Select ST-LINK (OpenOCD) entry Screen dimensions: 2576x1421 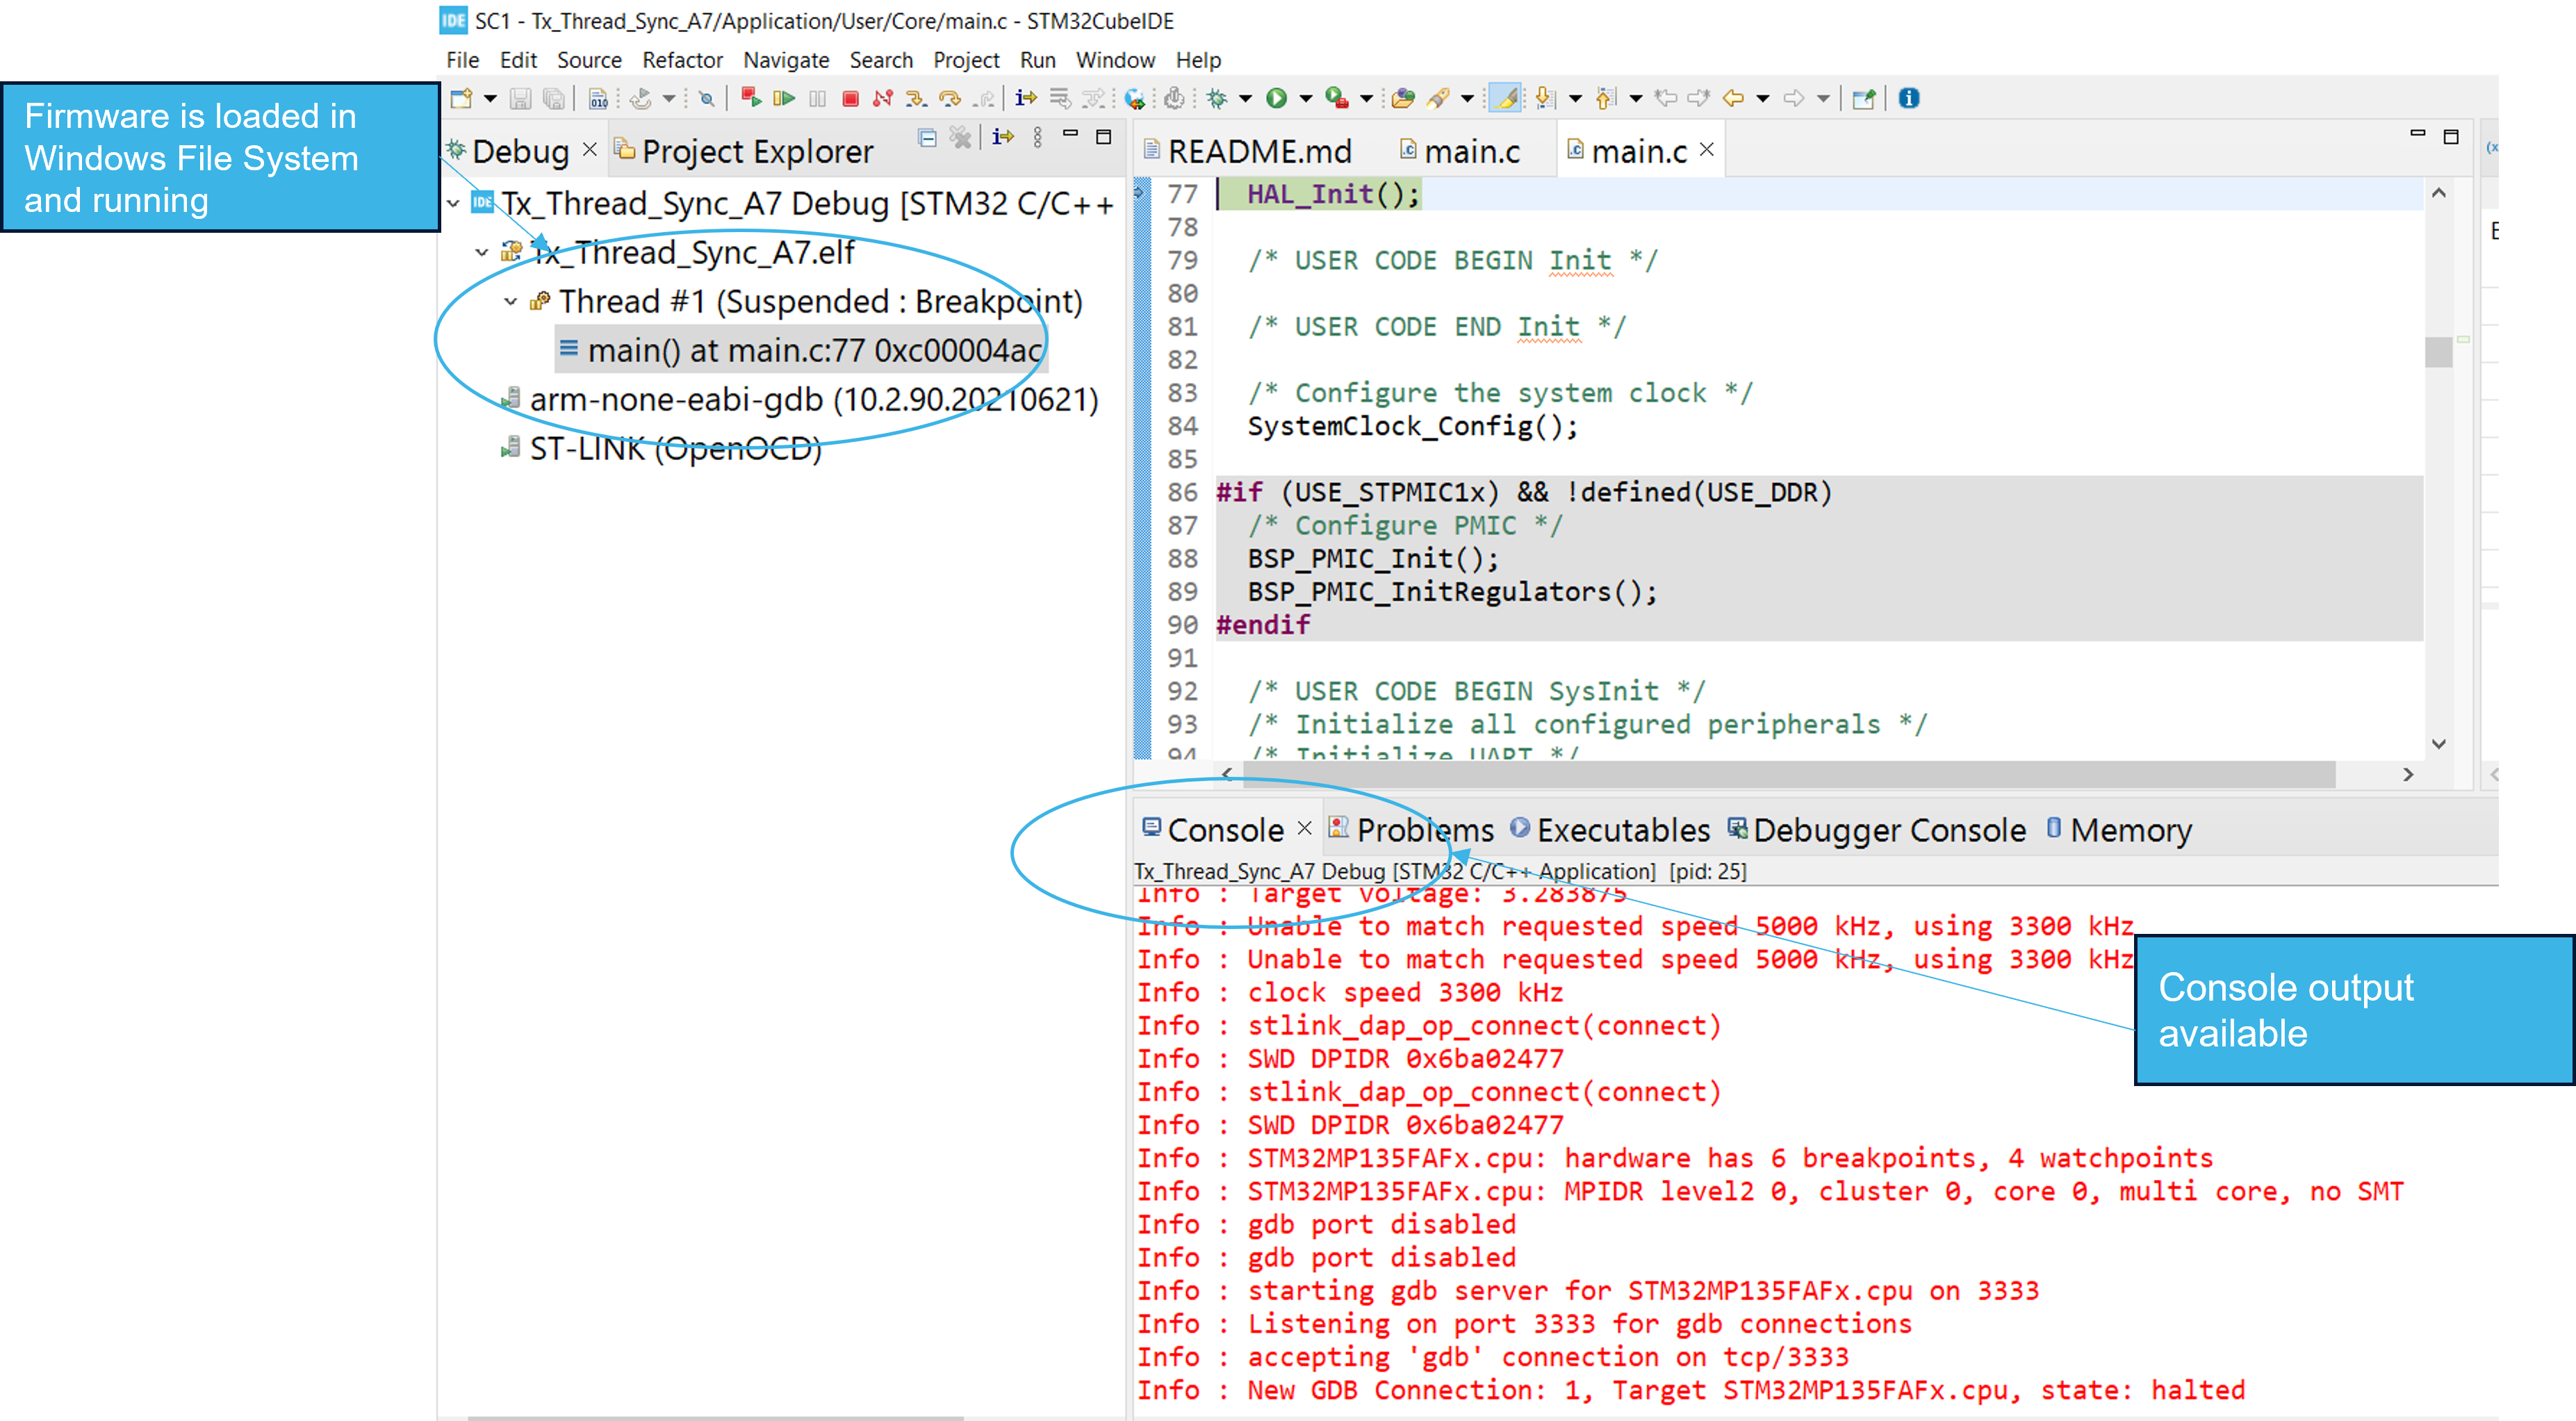point(662,448)
